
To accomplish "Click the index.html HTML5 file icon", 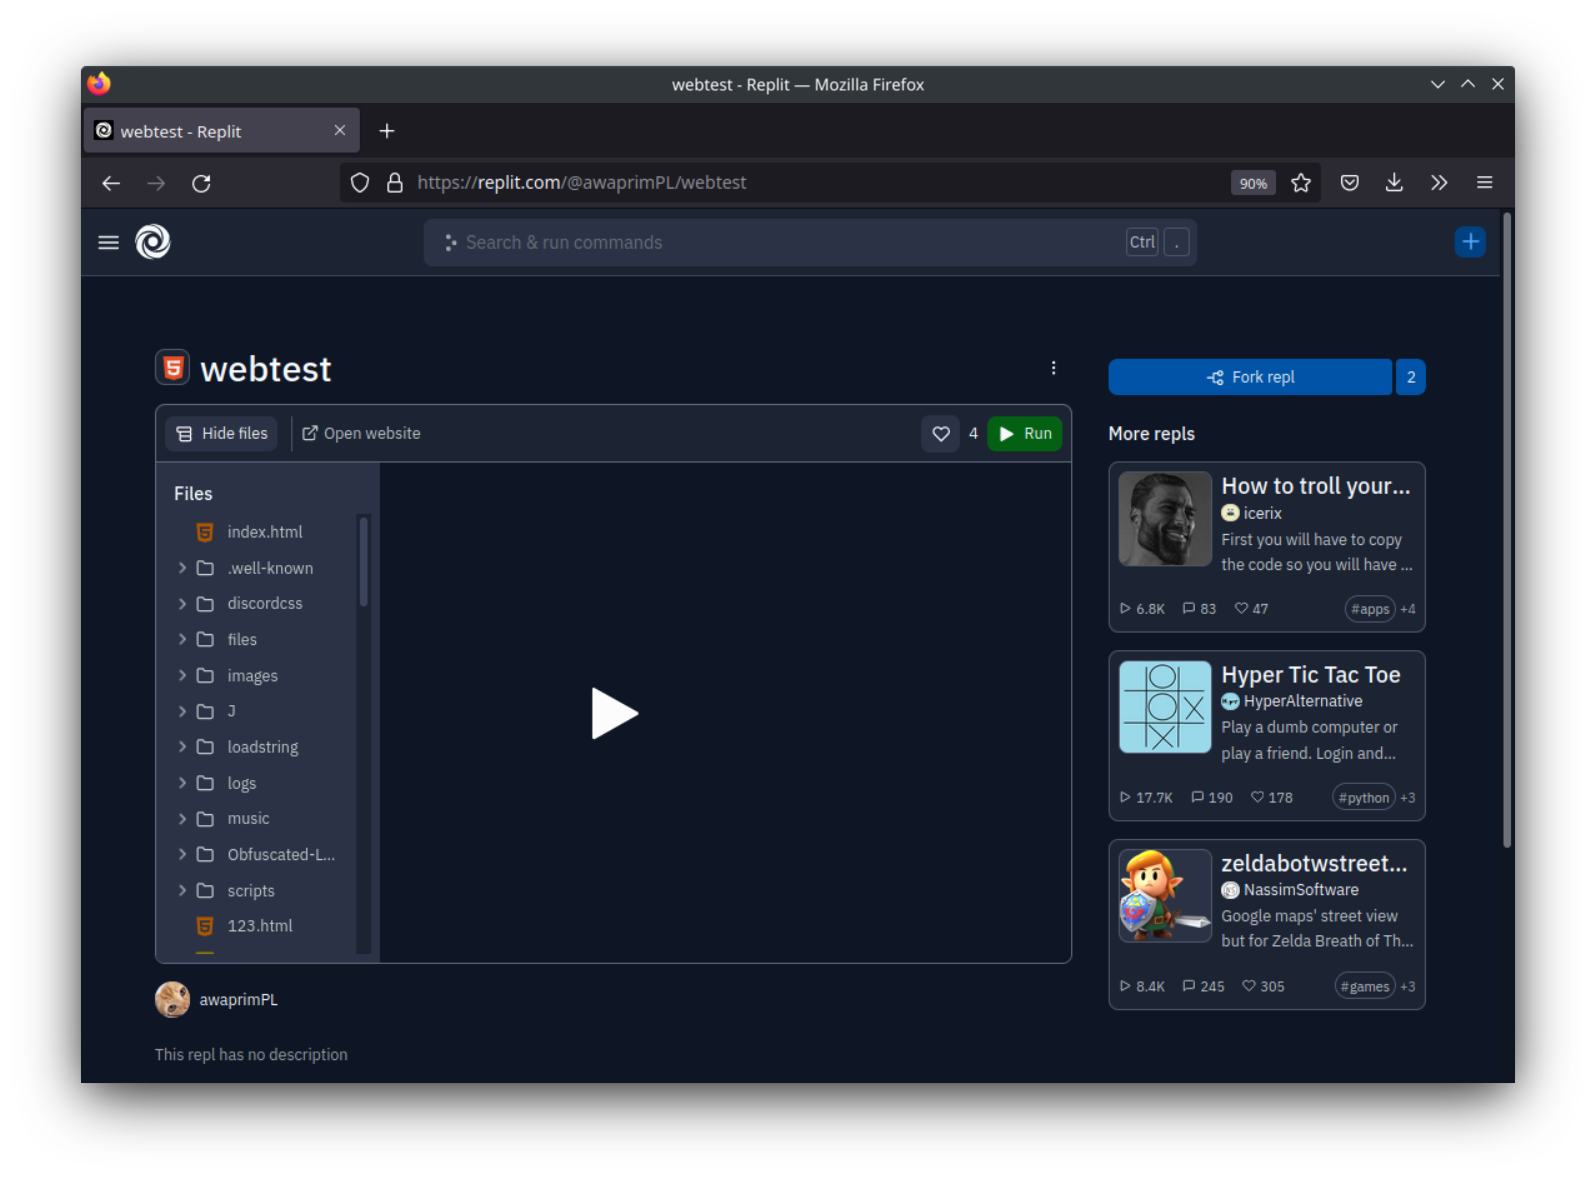I will click(205, 532).
